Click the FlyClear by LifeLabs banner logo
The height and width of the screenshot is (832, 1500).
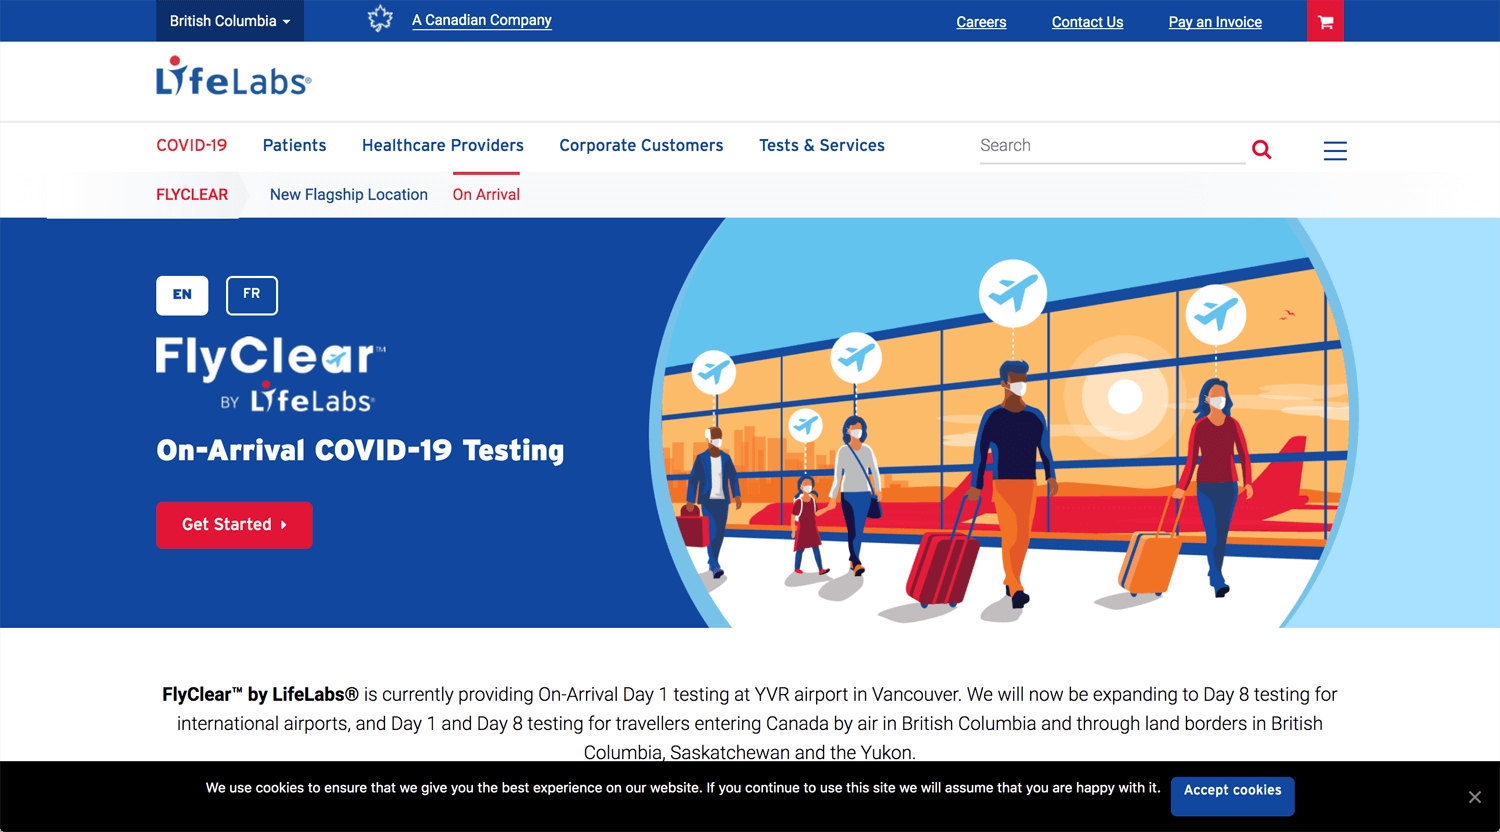click(270, 374)
